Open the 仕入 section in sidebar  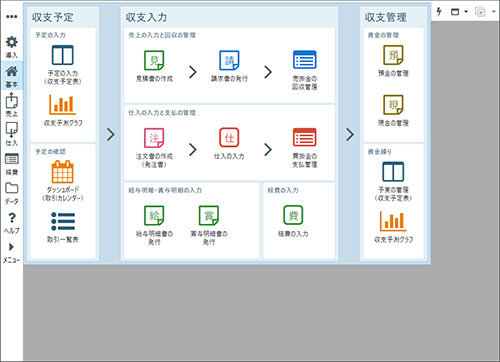(x=12, y=134)
